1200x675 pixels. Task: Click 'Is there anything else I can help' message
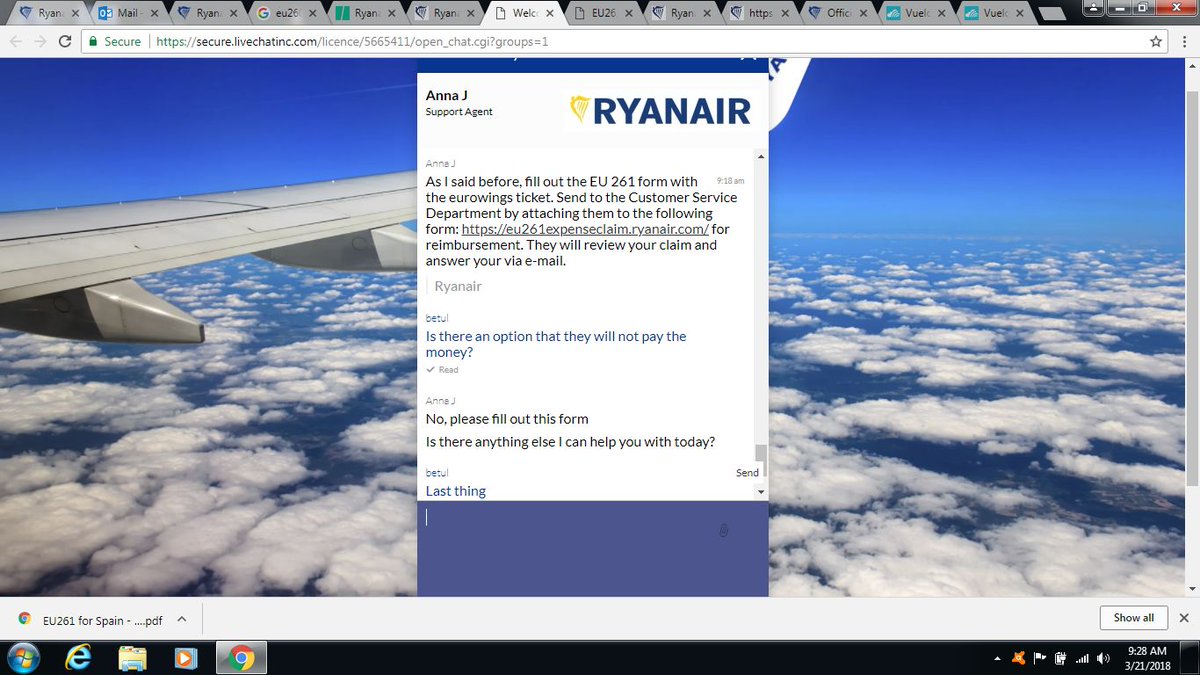[570, 442]
